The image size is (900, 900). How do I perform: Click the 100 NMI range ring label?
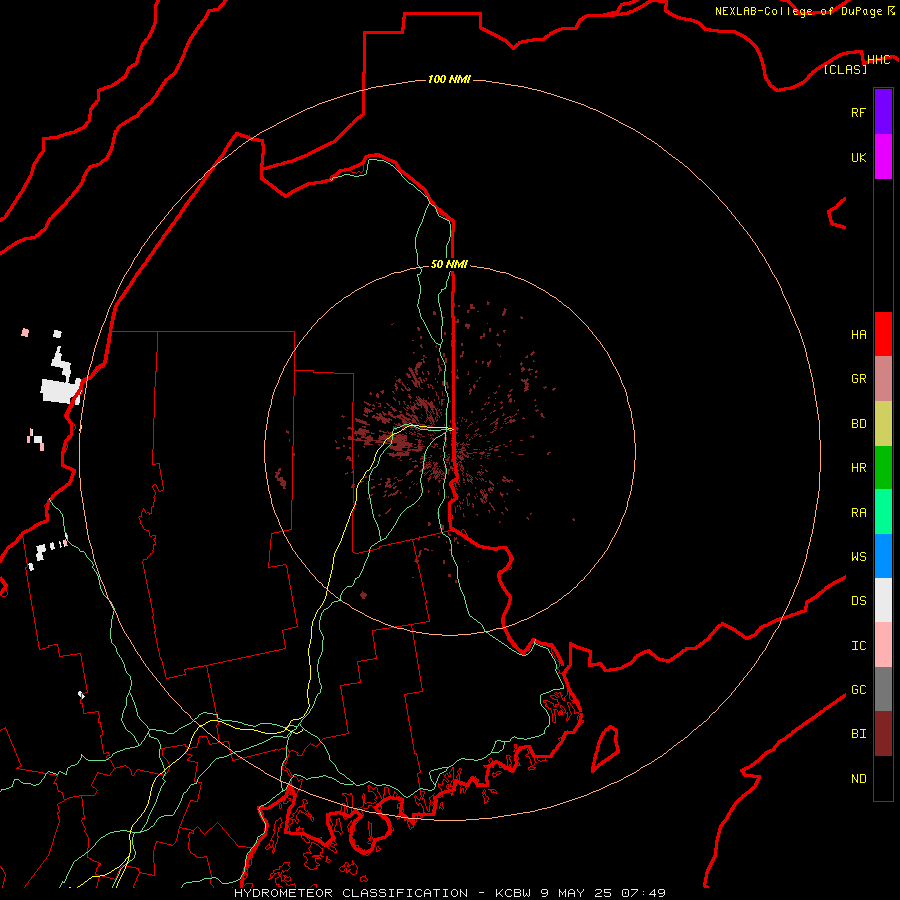click(x=449, y=79)
